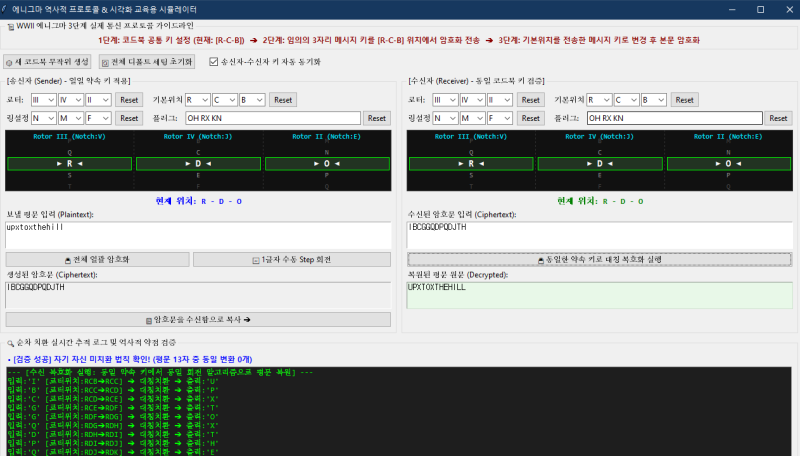Screen dimensions: 800x456
Task: Maximize the simulator window
Action: click(x=760, y=9)
